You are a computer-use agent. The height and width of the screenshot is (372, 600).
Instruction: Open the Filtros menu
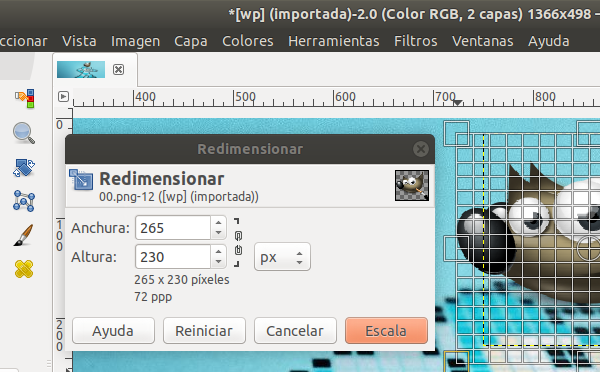[416, 41]
